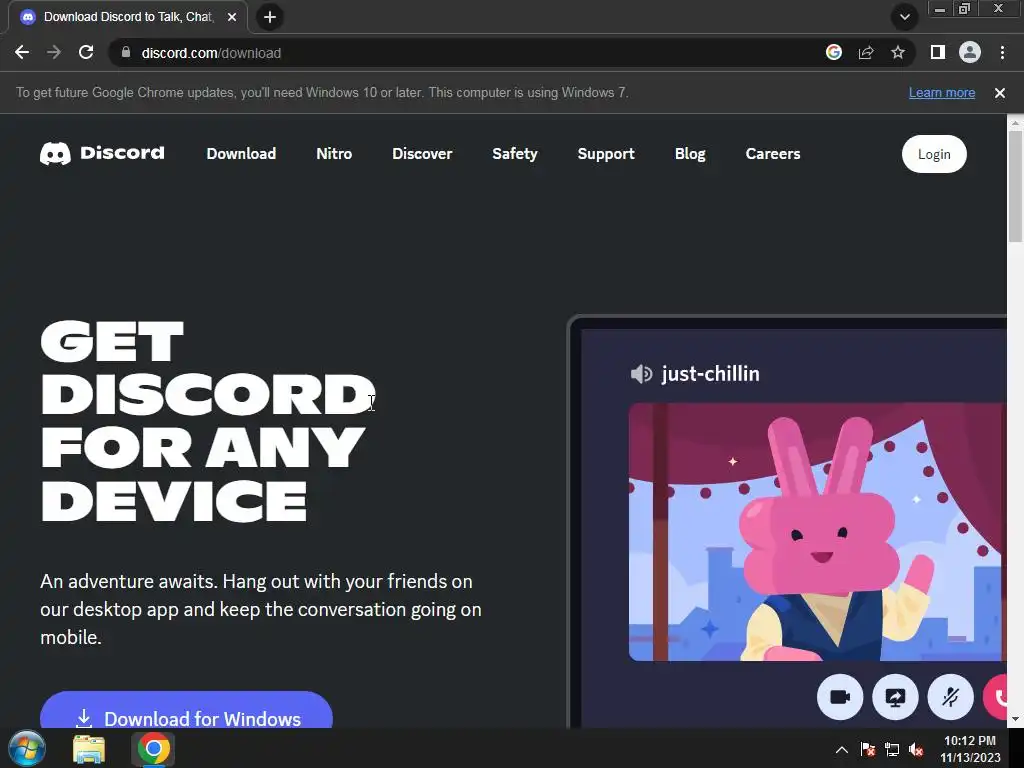1024x768 pixels.
Task: Open a new tab with plus button
Action: (x=270, y=17)
